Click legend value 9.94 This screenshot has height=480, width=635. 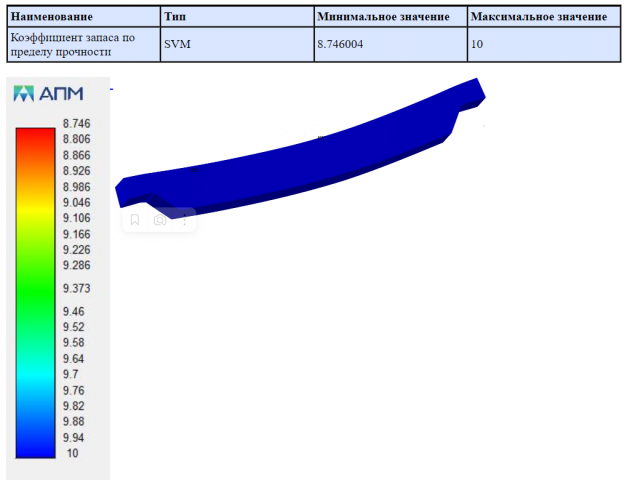pos(74,438)
